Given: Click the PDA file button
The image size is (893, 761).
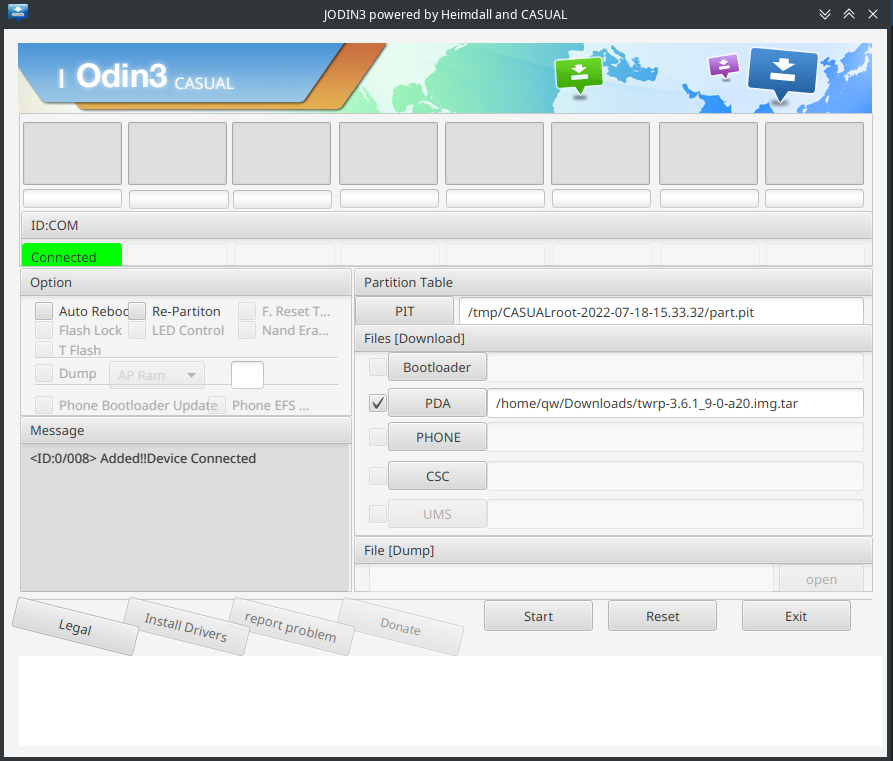Looking at the screenshot, I should point(437,403).
